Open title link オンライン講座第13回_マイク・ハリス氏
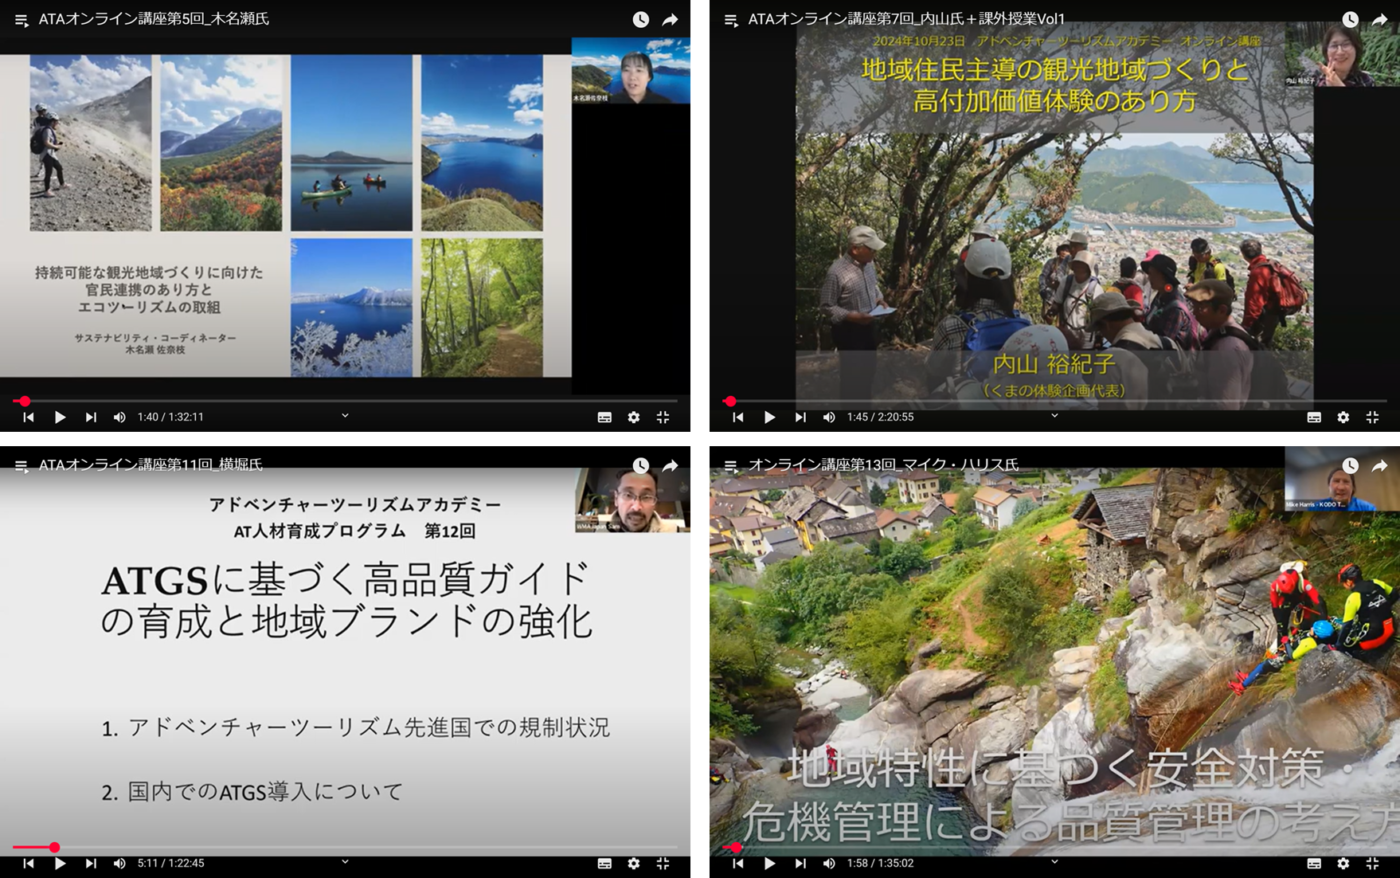This screenshot has width=1400, height=878. [x=884, y=465]
